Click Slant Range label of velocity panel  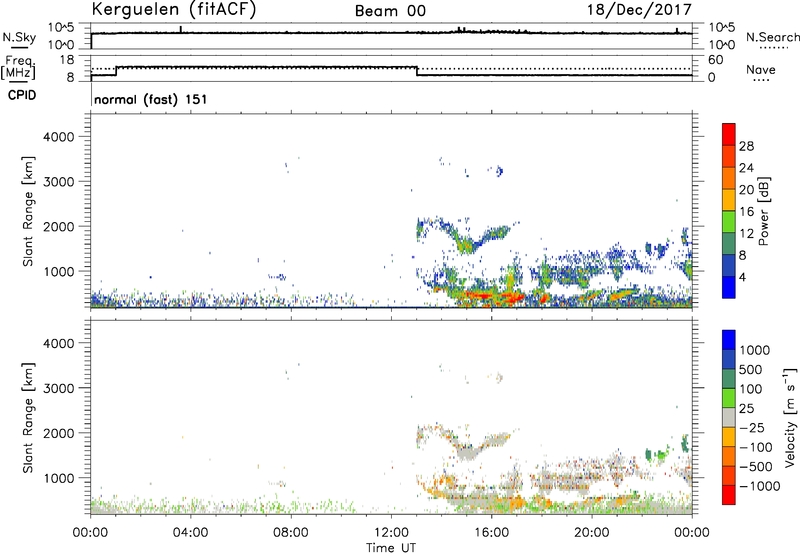[x=28, y=418]
